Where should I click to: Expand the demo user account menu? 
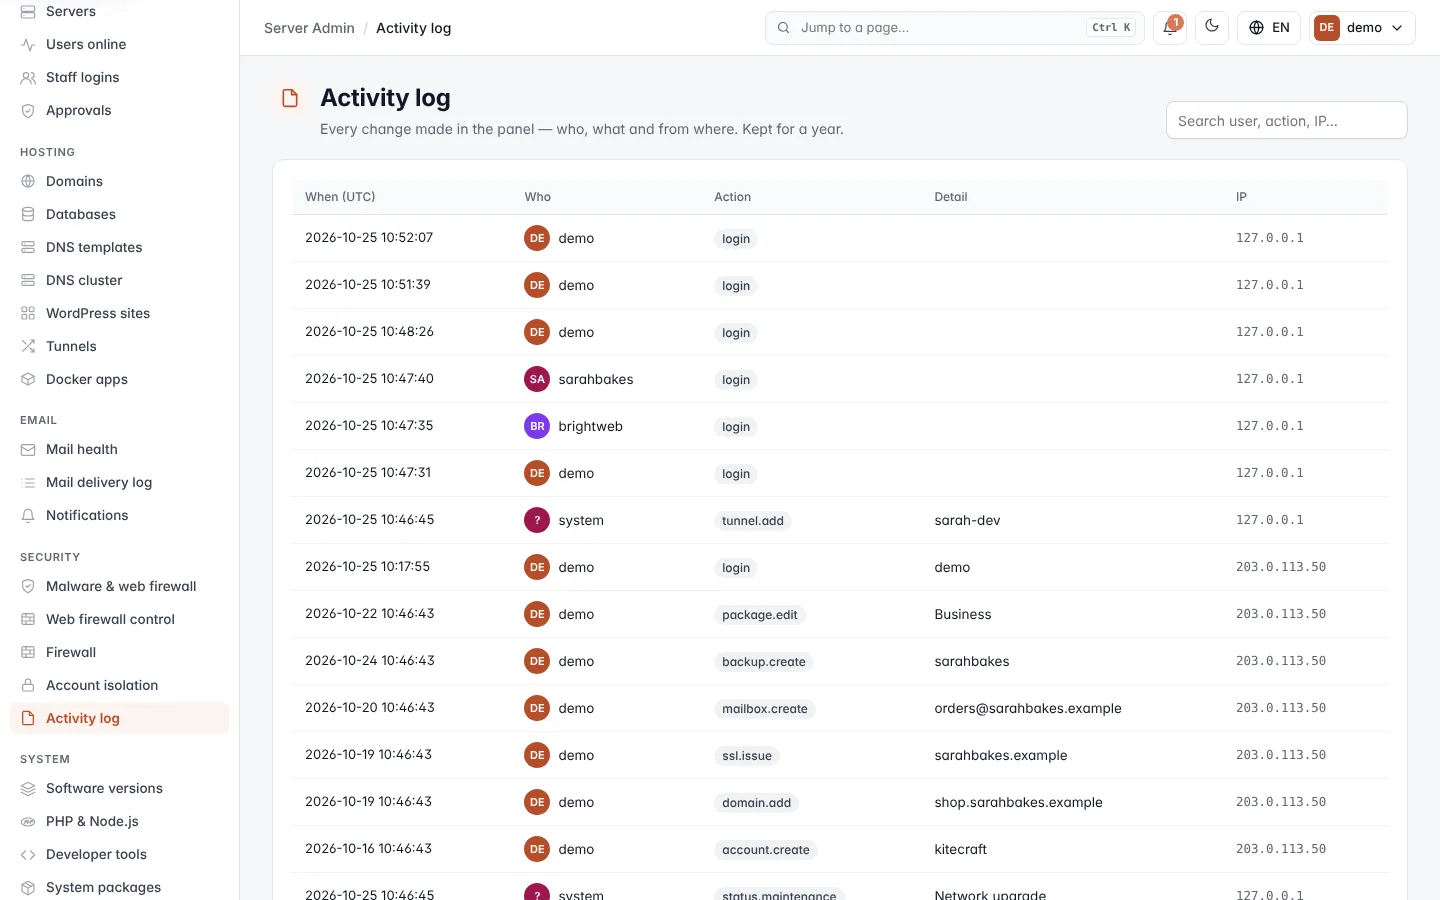pyautogui.click(x=1362, y=28)
